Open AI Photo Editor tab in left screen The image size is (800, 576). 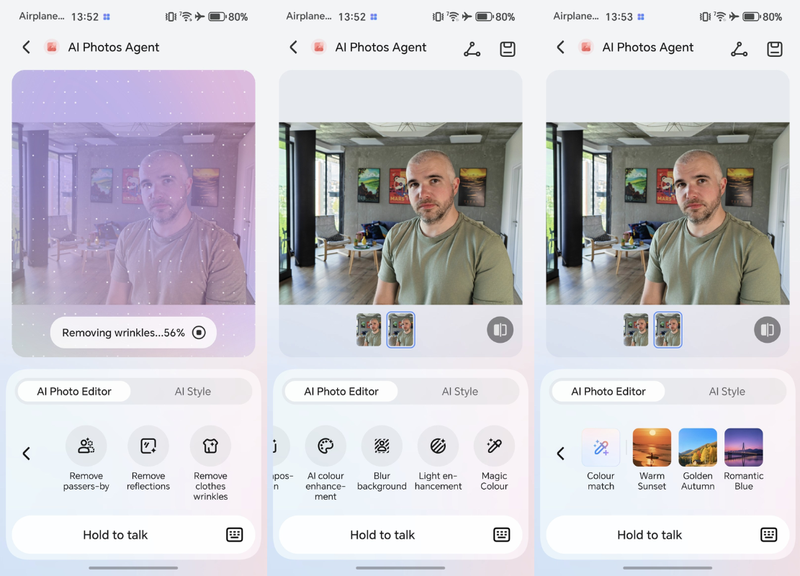(74, 391)
